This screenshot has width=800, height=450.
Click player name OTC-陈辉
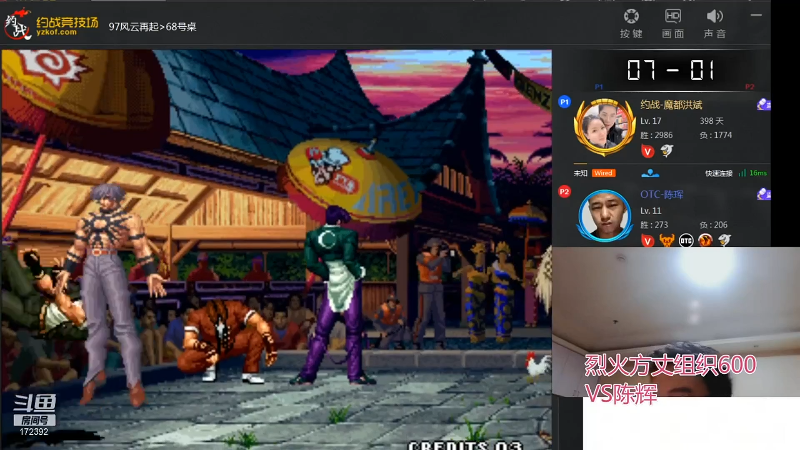pyautogui.click(x=662, y=194)
